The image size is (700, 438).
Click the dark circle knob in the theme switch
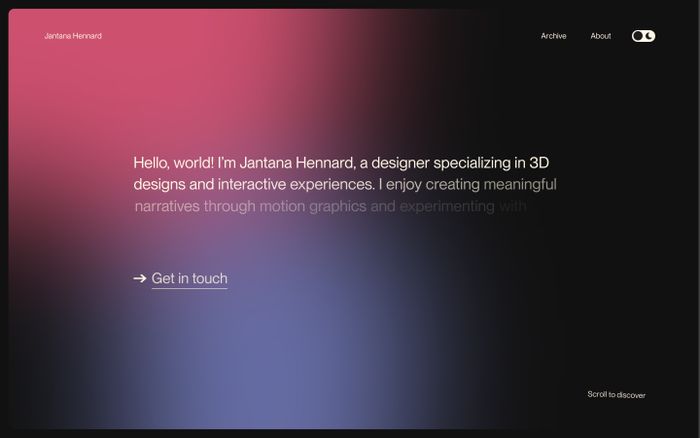638,36
